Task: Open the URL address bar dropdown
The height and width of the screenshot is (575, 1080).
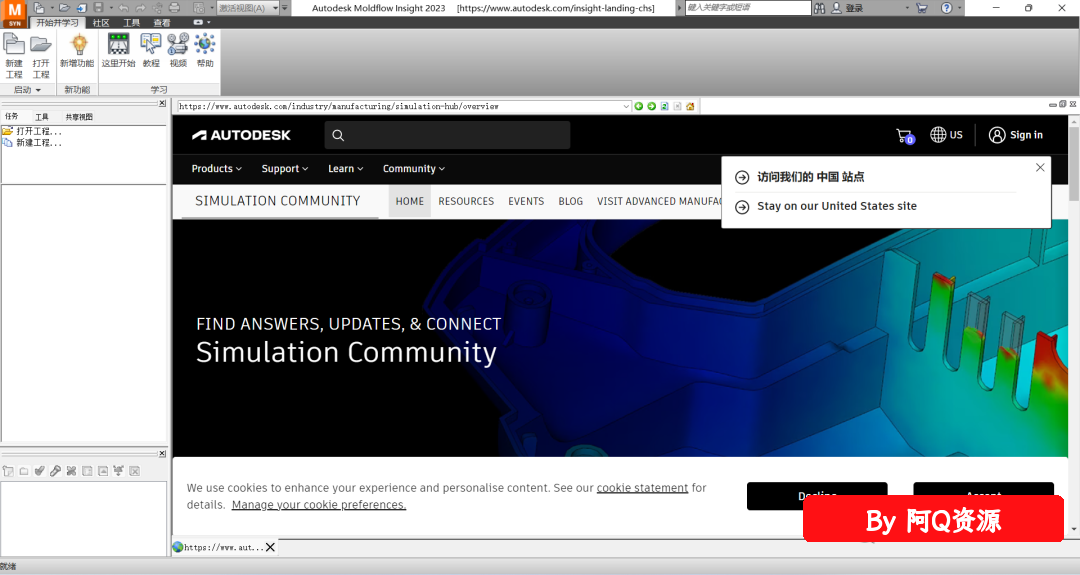Action: [625, 106]
